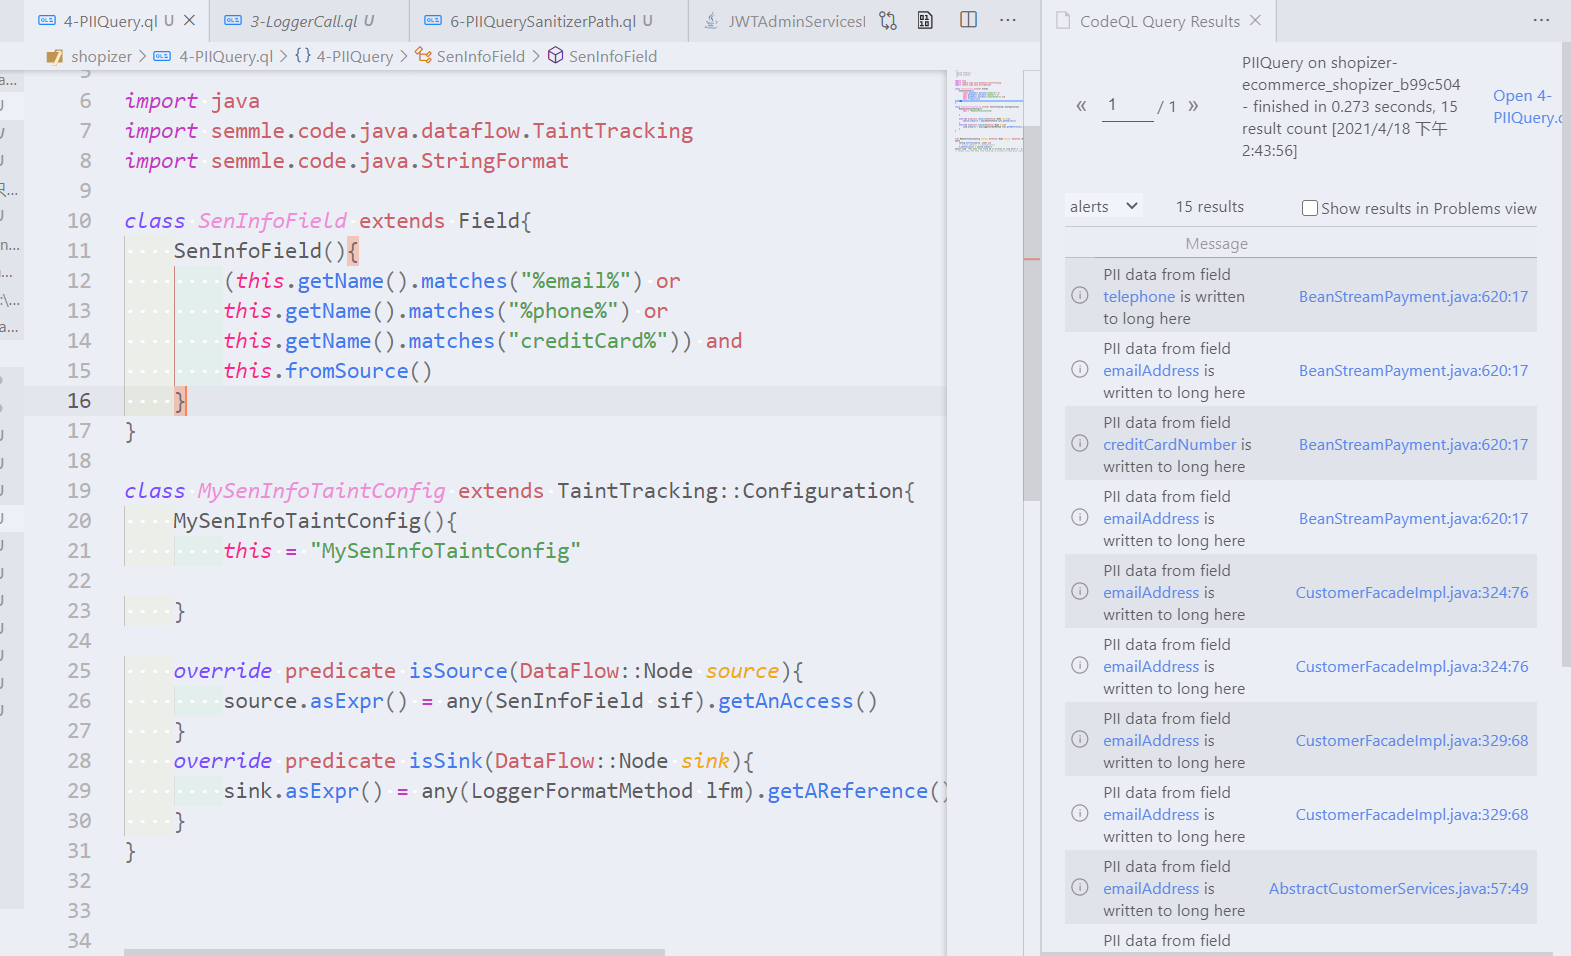The width and height of the screenshot is (1571, 956).
Task: Click the "creditCard%" string on line 14
Action: [588, 340]
